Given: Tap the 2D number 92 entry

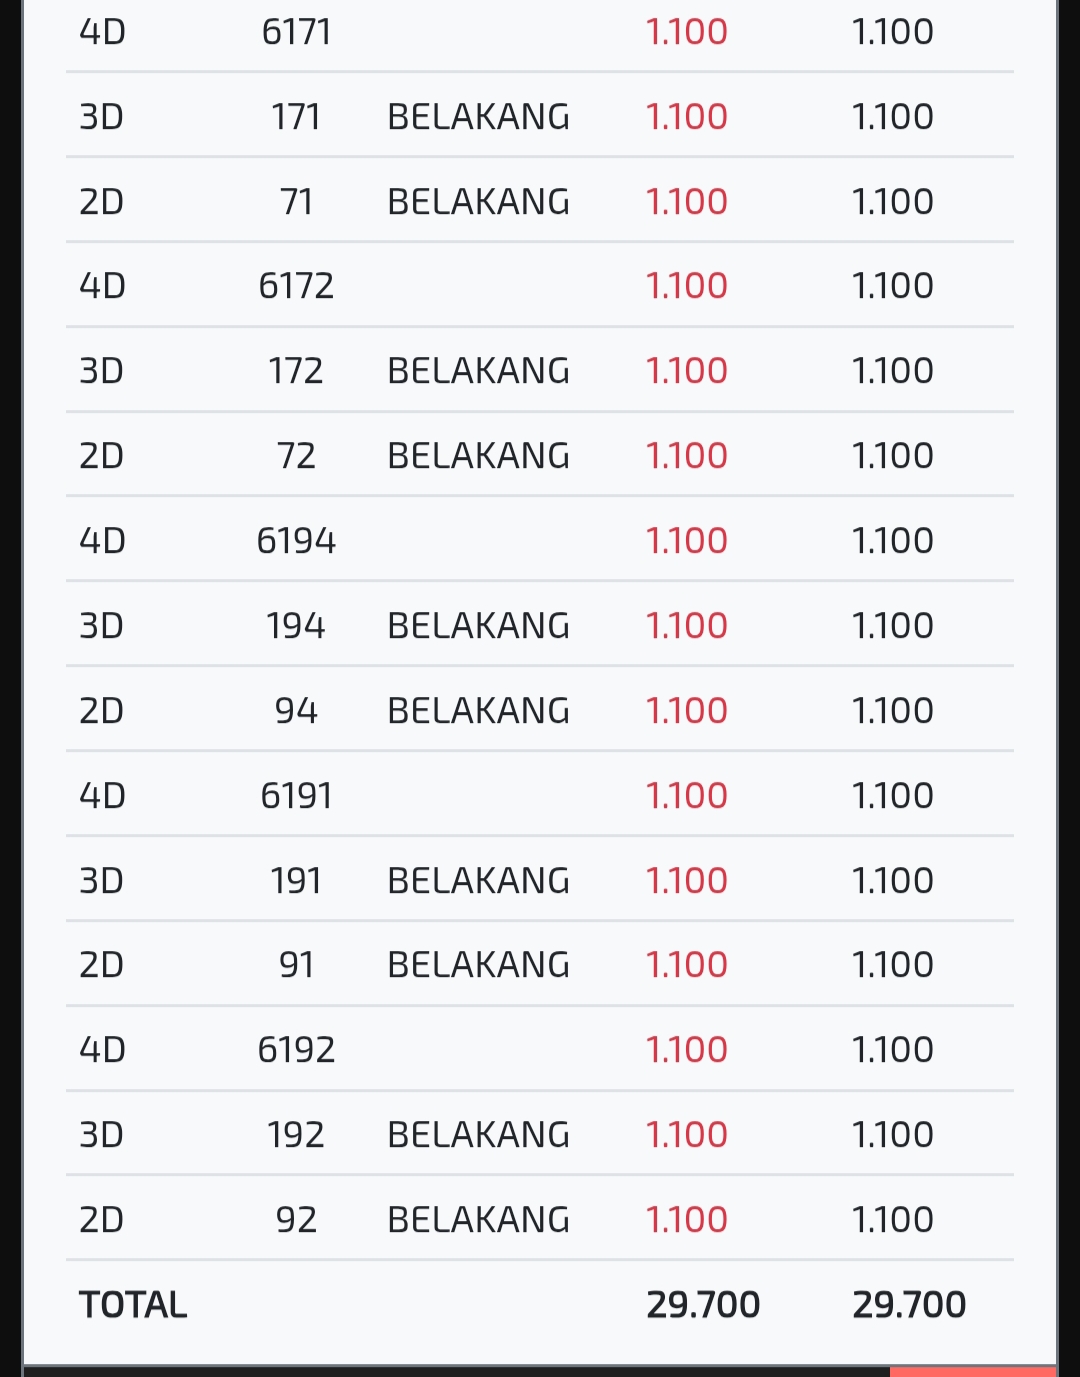Looking at the screenshot, I should point(296,1220).
